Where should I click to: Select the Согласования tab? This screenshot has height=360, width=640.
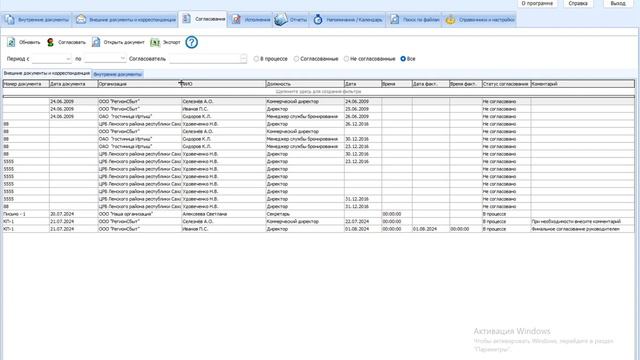click(x=203, y=19)
